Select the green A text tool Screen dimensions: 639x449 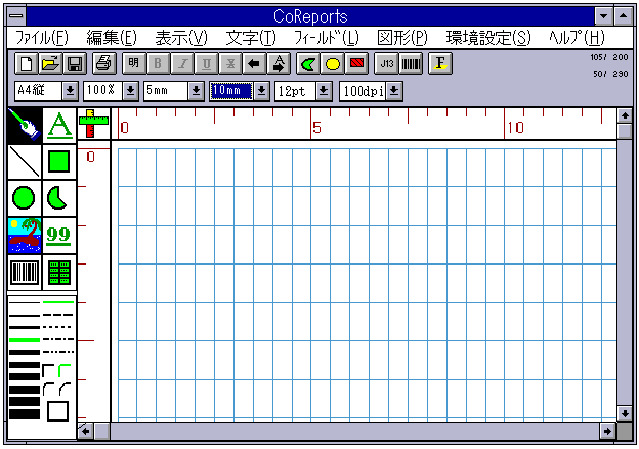pos(59,125)
